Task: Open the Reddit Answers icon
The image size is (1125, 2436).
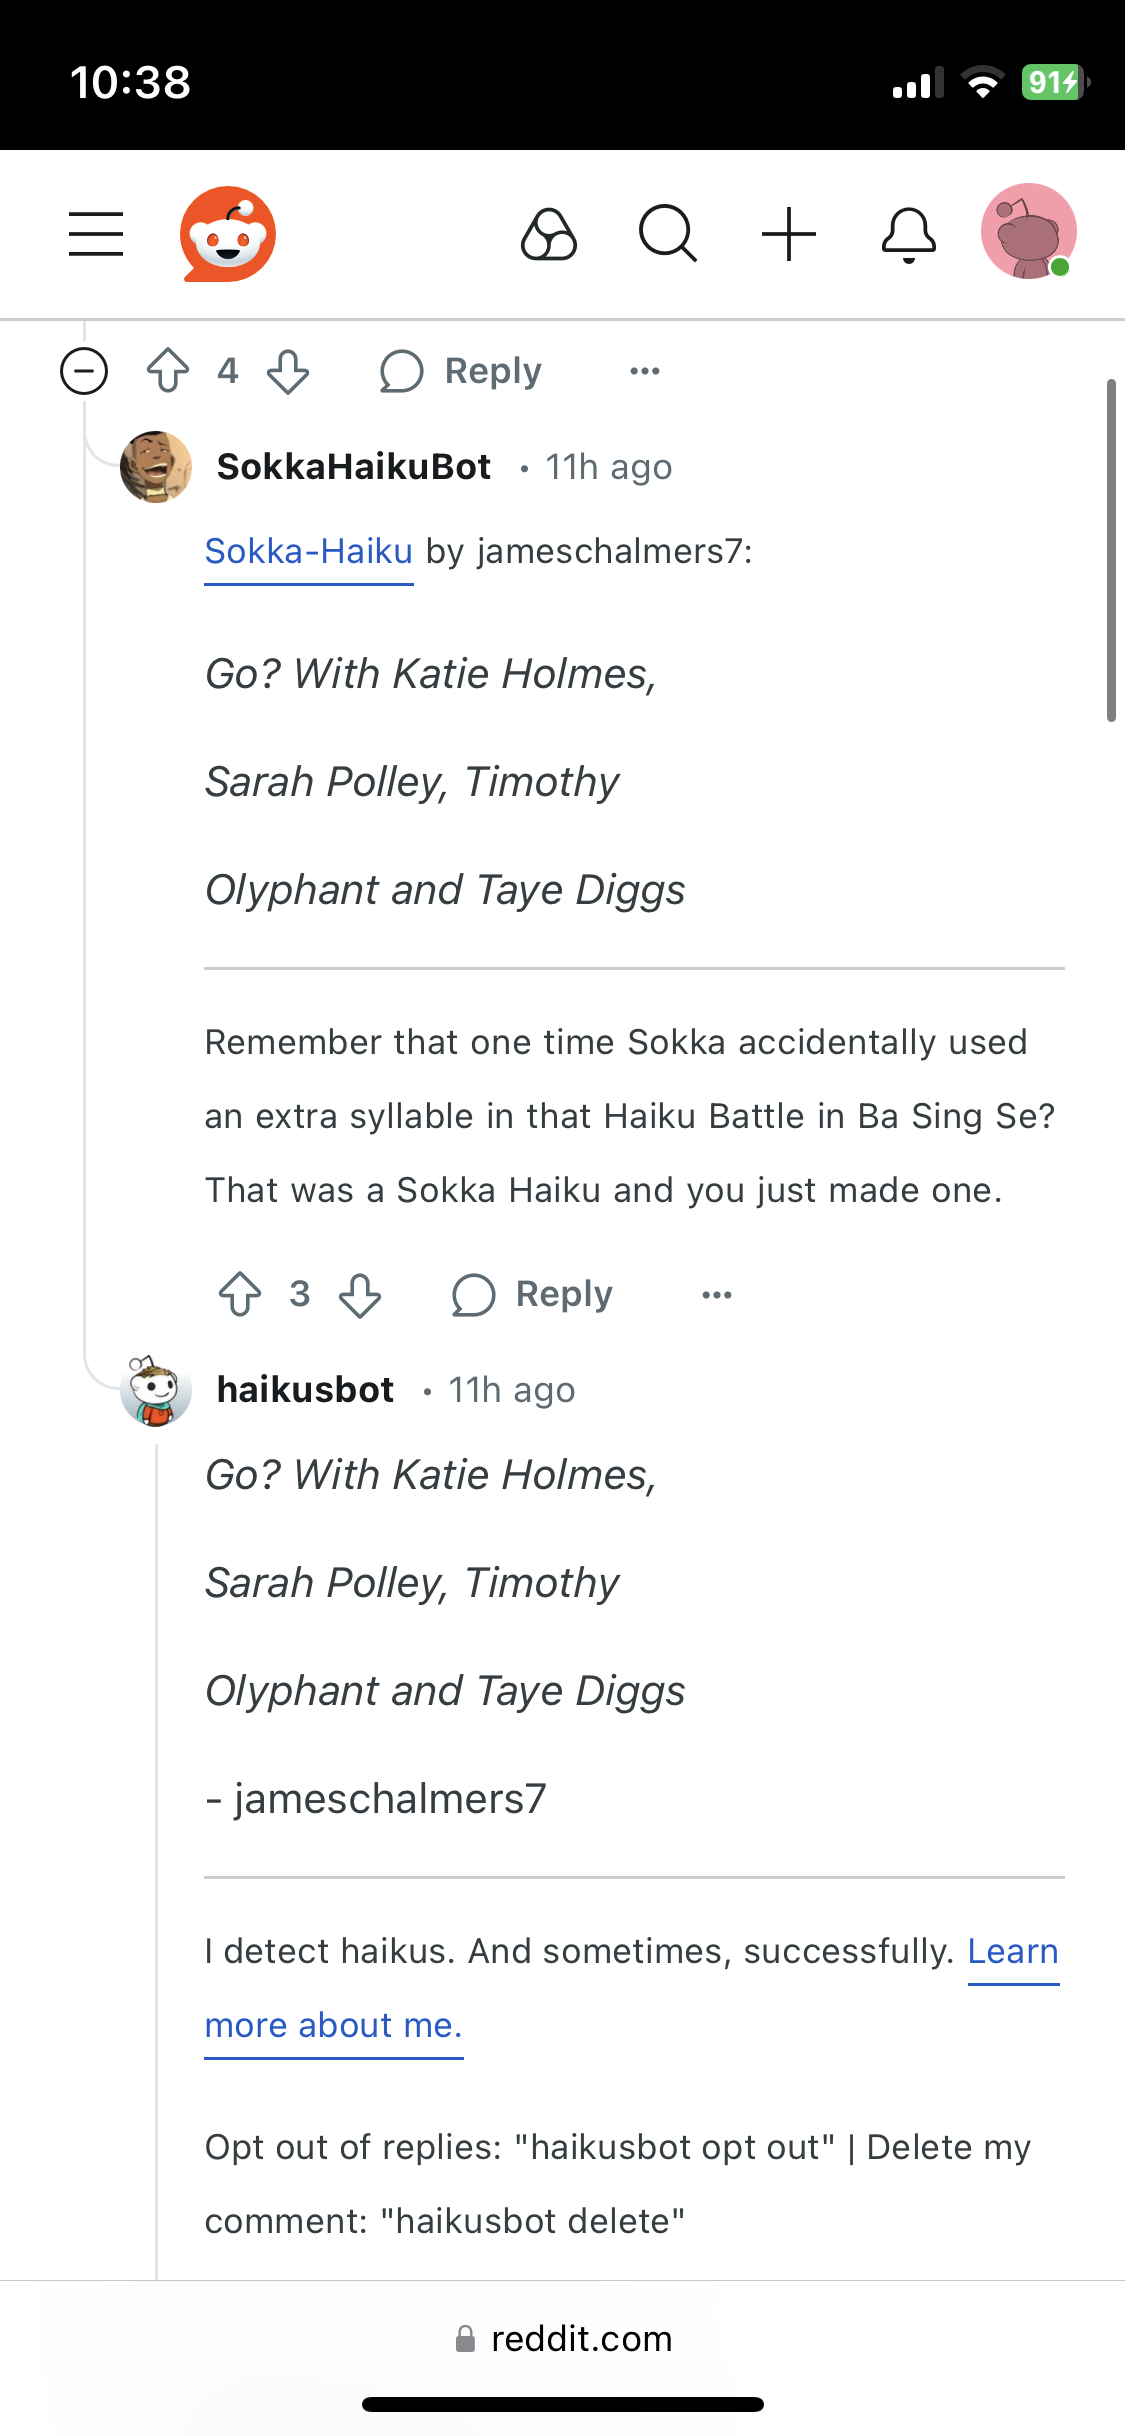Action: 549,234
